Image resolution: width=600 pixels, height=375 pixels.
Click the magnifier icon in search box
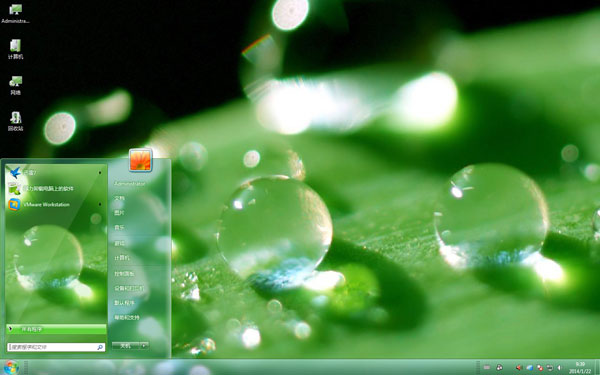100,347
